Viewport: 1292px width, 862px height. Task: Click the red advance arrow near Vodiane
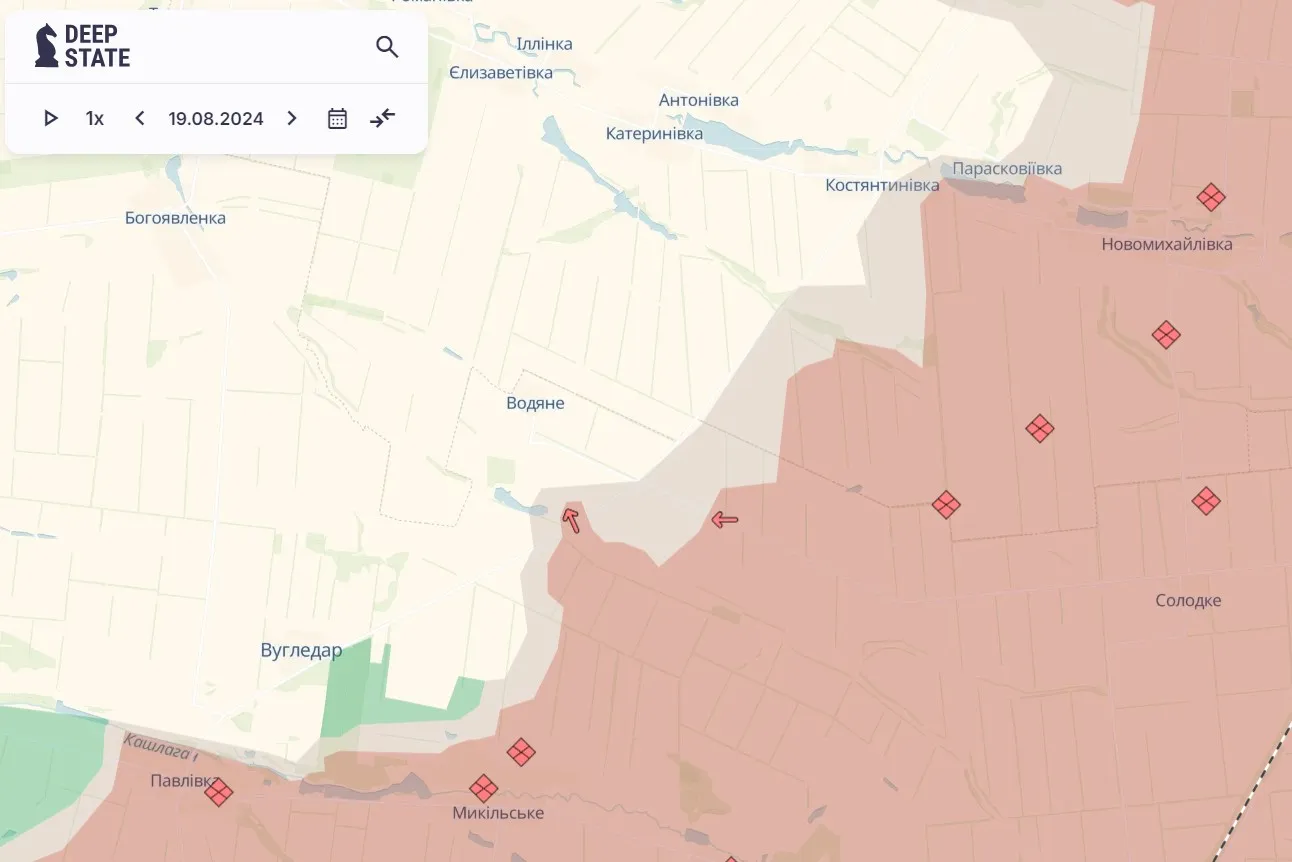(570, 520)
